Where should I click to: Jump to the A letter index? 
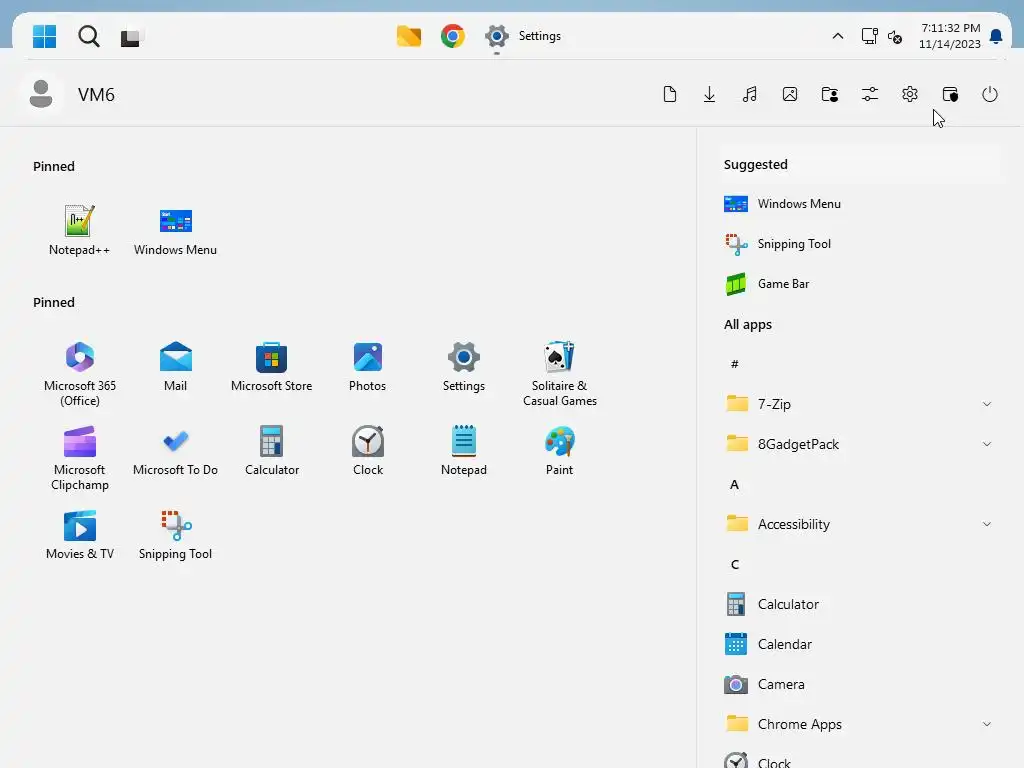click(x=735, y=485)
